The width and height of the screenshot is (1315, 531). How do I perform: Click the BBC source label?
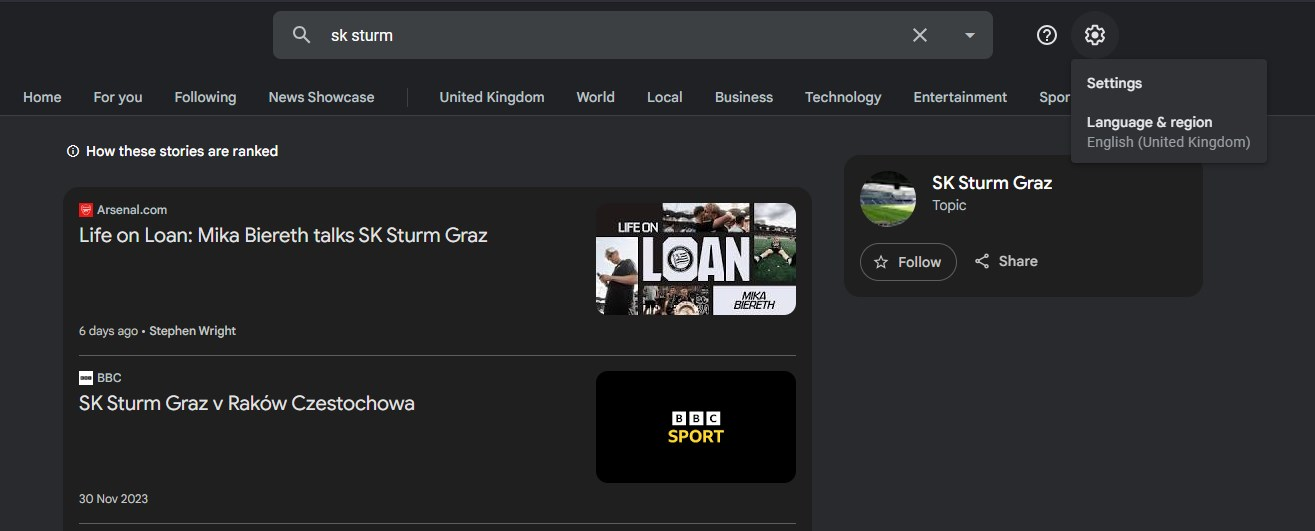coord(109,378)
